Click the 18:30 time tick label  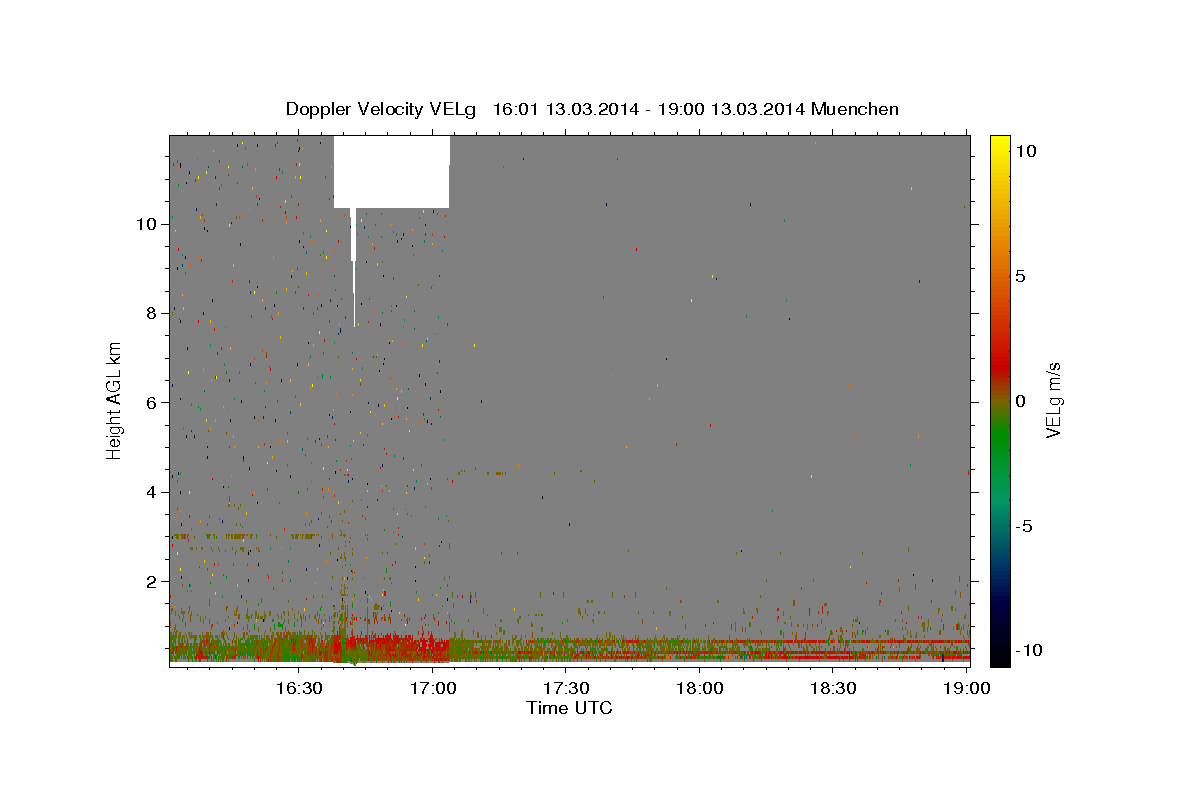tap(833, 688)
